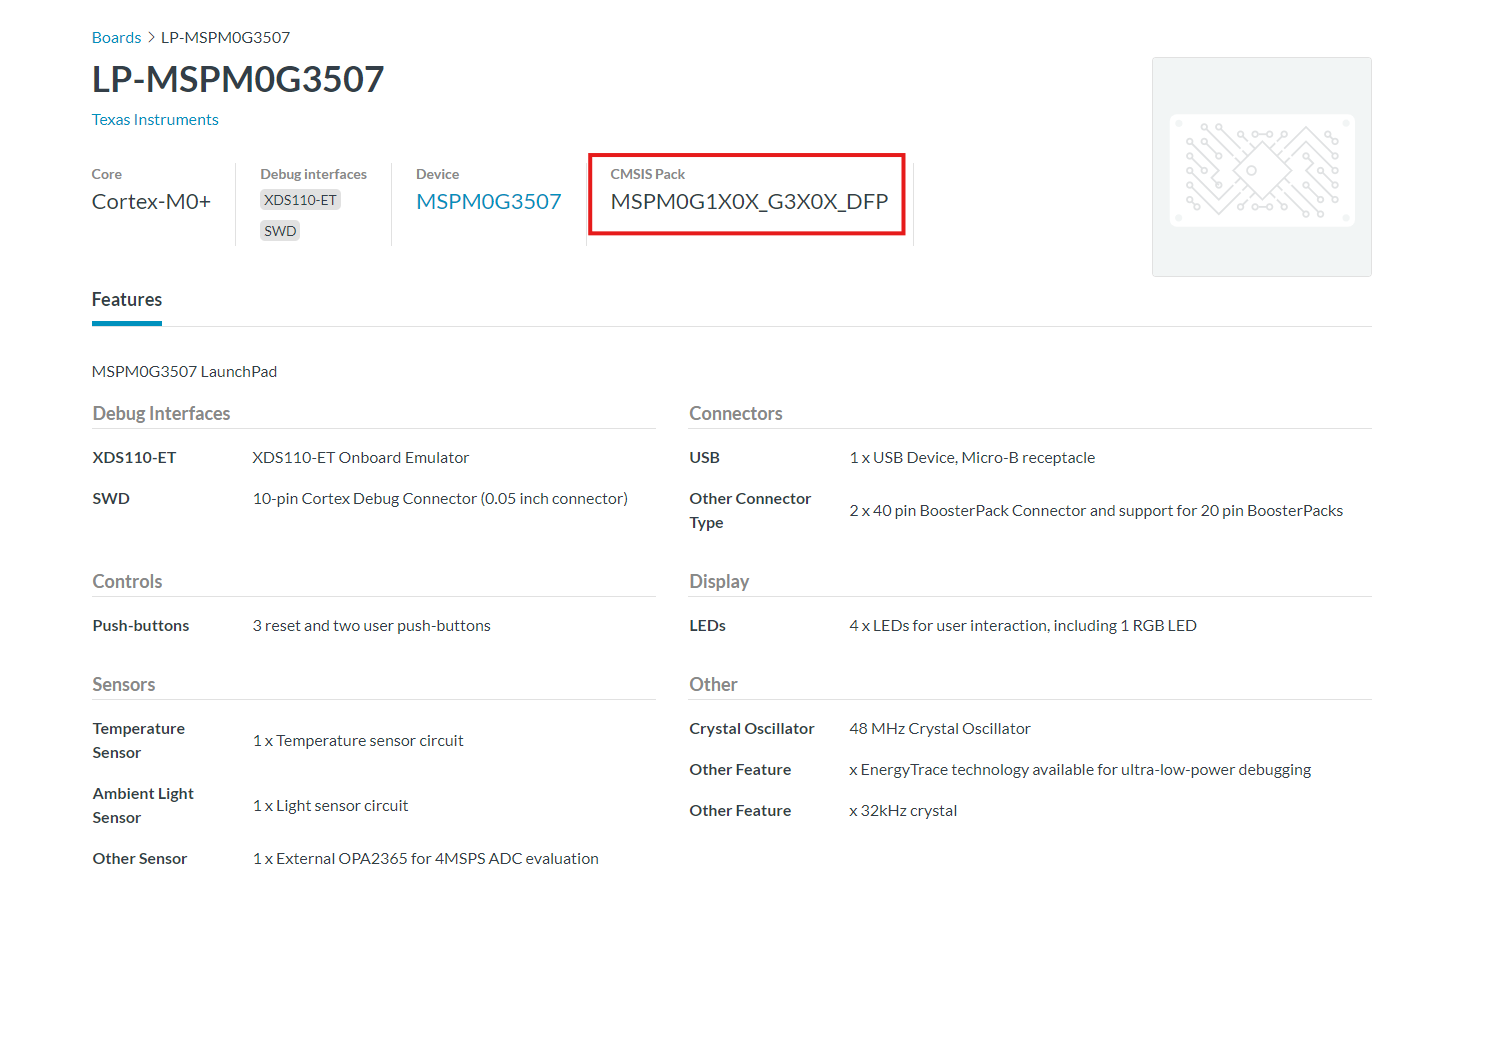
Task: Click the 'Debug interfaces' field label
Action: point(314,174)
